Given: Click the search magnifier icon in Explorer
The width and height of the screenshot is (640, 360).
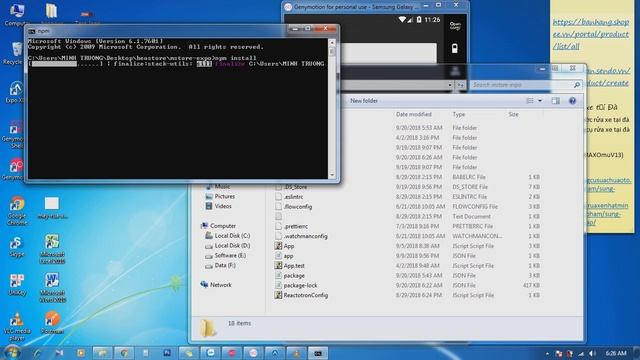Looking at the screenshot, I should click(577, 85).
